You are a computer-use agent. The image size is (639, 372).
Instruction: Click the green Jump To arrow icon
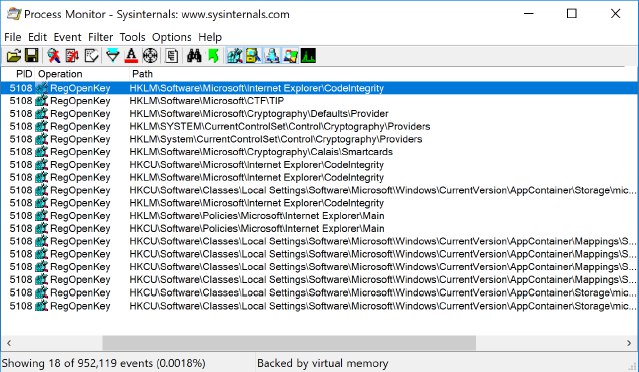(x=213, y=55)
